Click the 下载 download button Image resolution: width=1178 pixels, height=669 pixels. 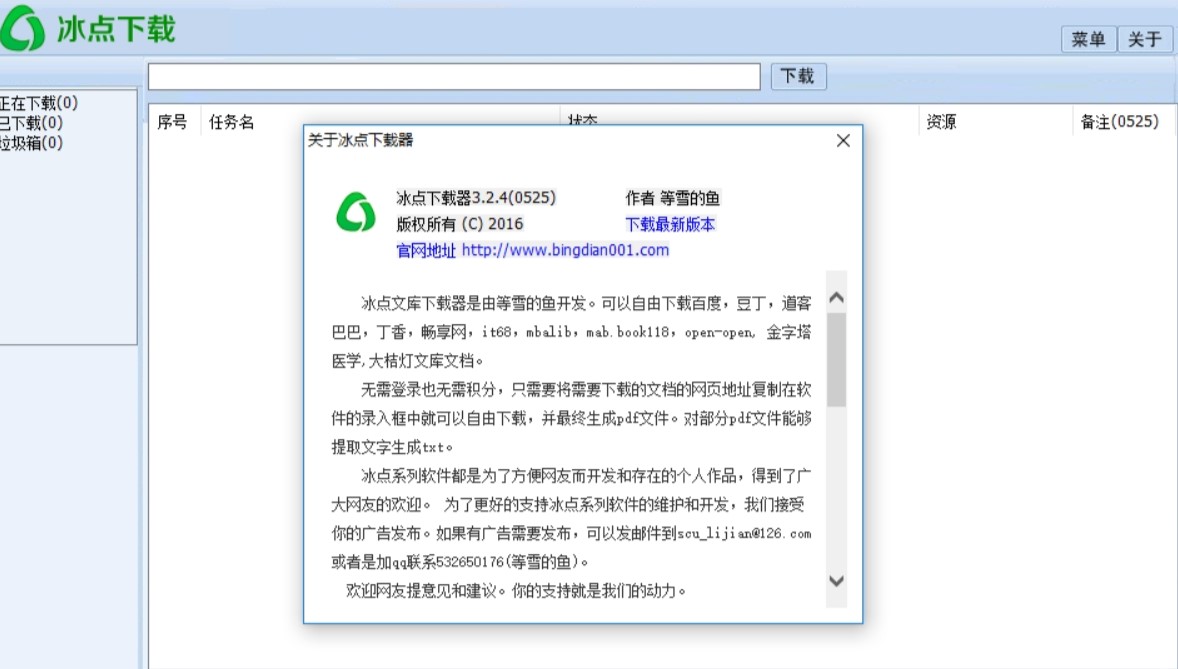(797, 76)
